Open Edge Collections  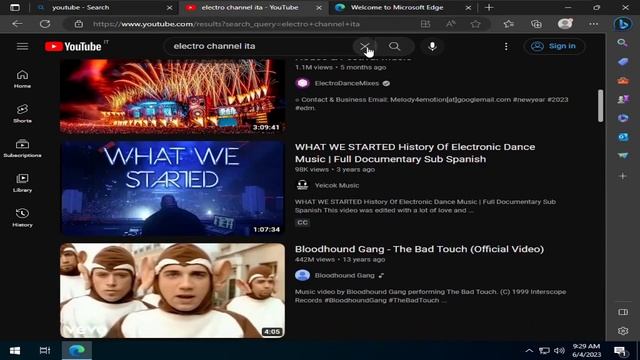536,24
